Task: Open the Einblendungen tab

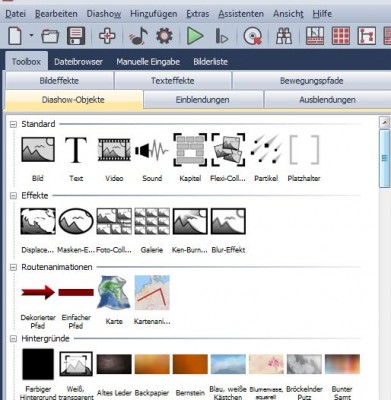Action: tap(203, 100)
